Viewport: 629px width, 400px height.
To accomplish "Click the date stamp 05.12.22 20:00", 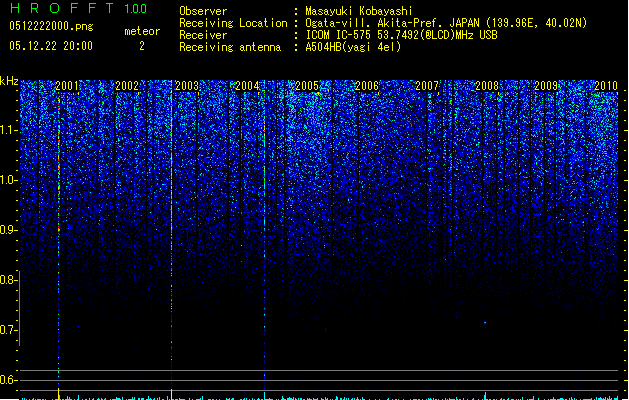I will point(51,46).
